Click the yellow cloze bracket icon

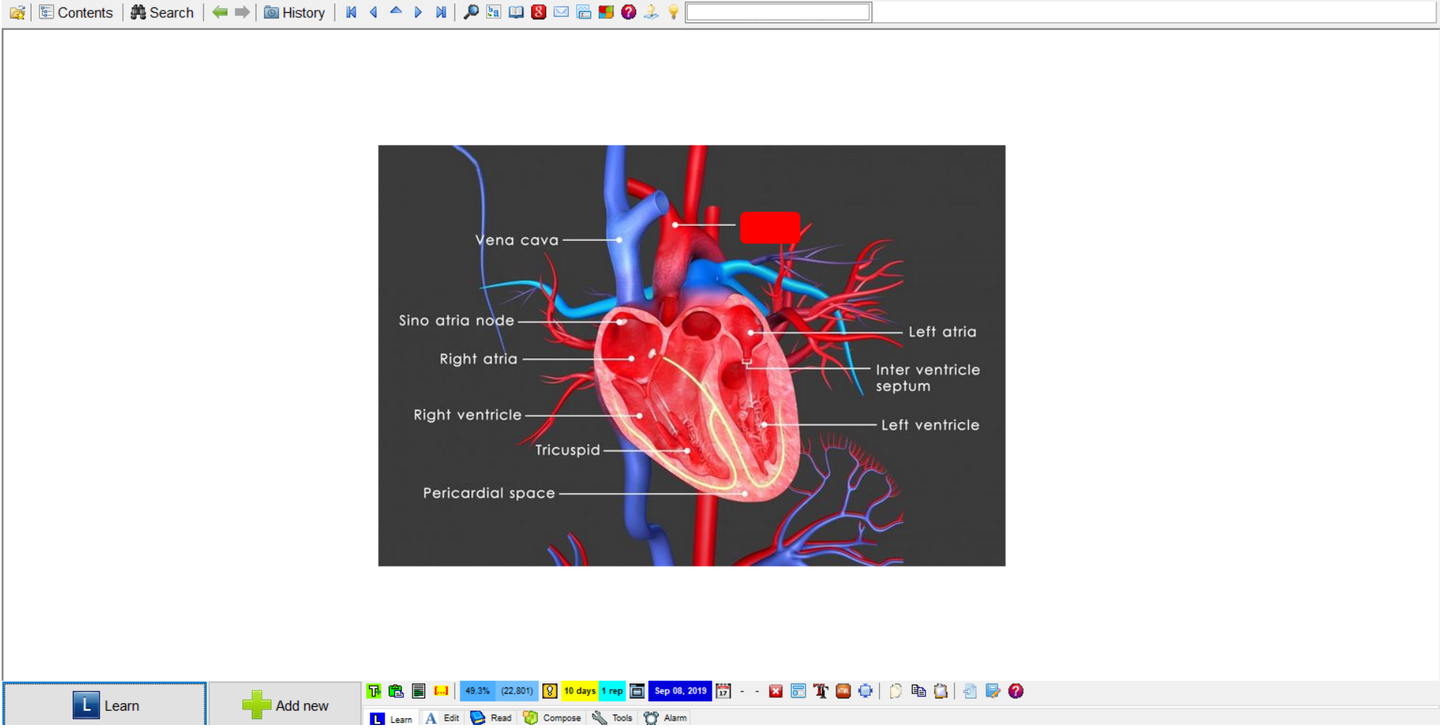point(441,691)
